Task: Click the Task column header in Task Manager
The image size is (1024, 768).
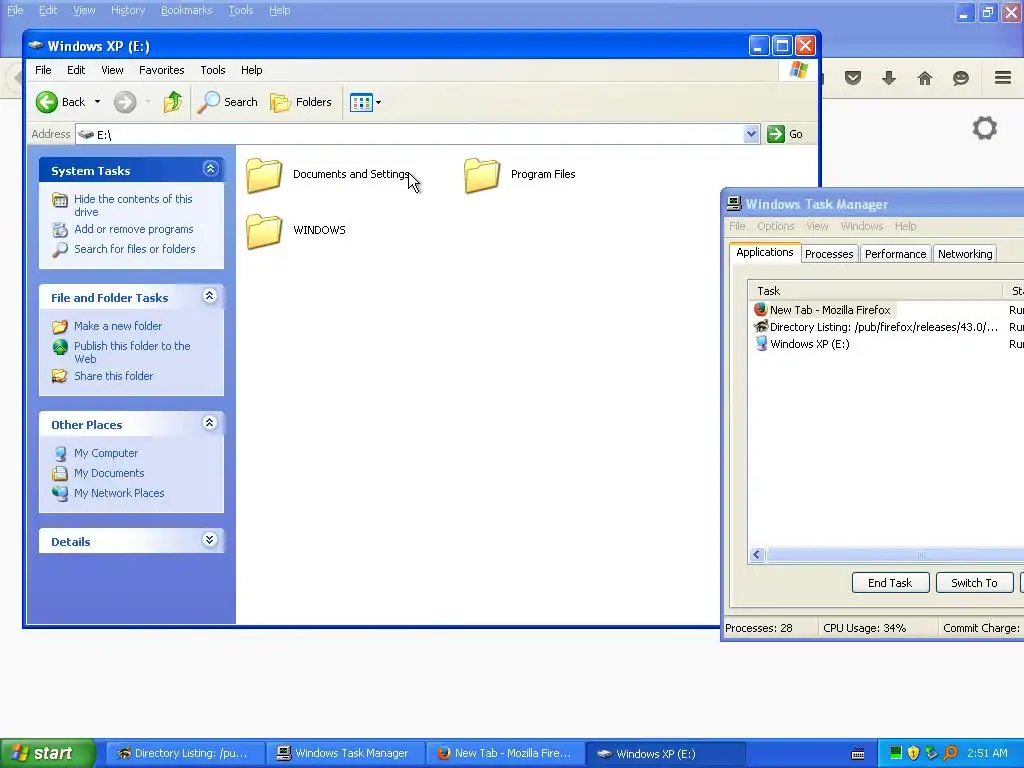Action: pyautogui.click(x=875, y=291)
